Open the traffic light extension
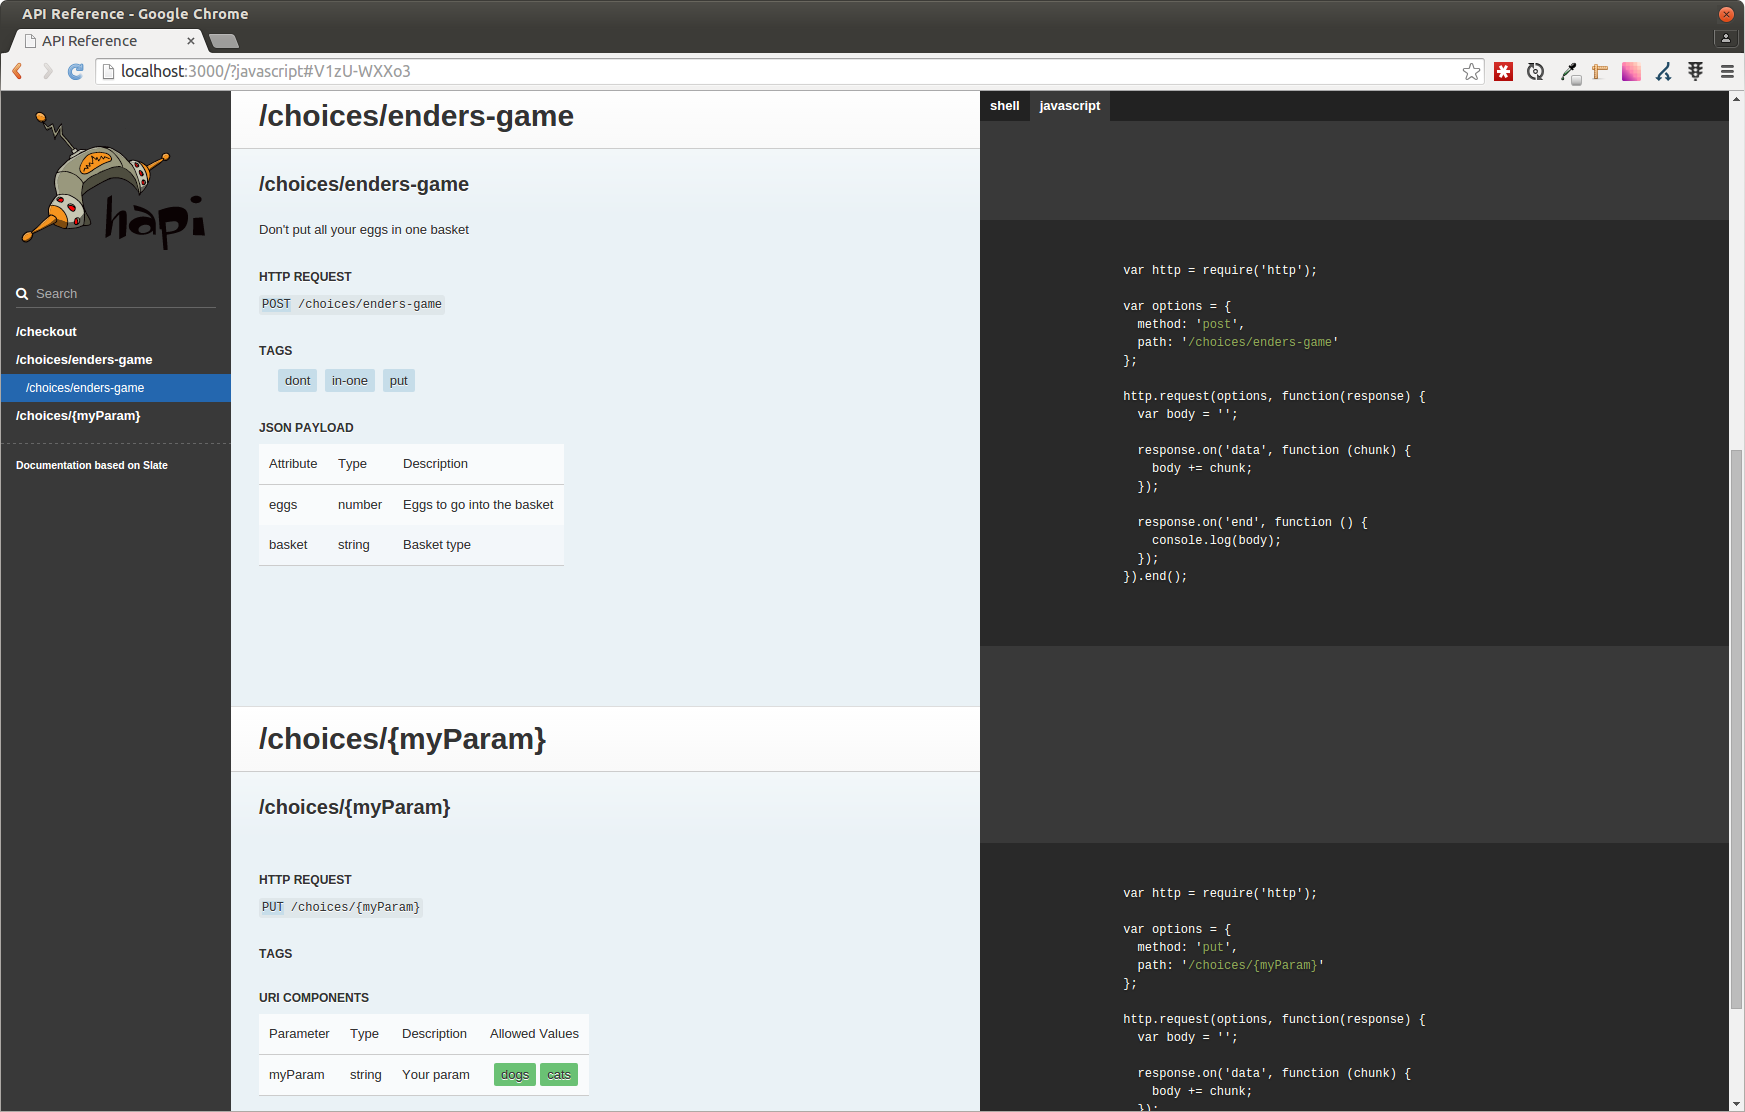The image size is (1745, 1112). 1695,71
